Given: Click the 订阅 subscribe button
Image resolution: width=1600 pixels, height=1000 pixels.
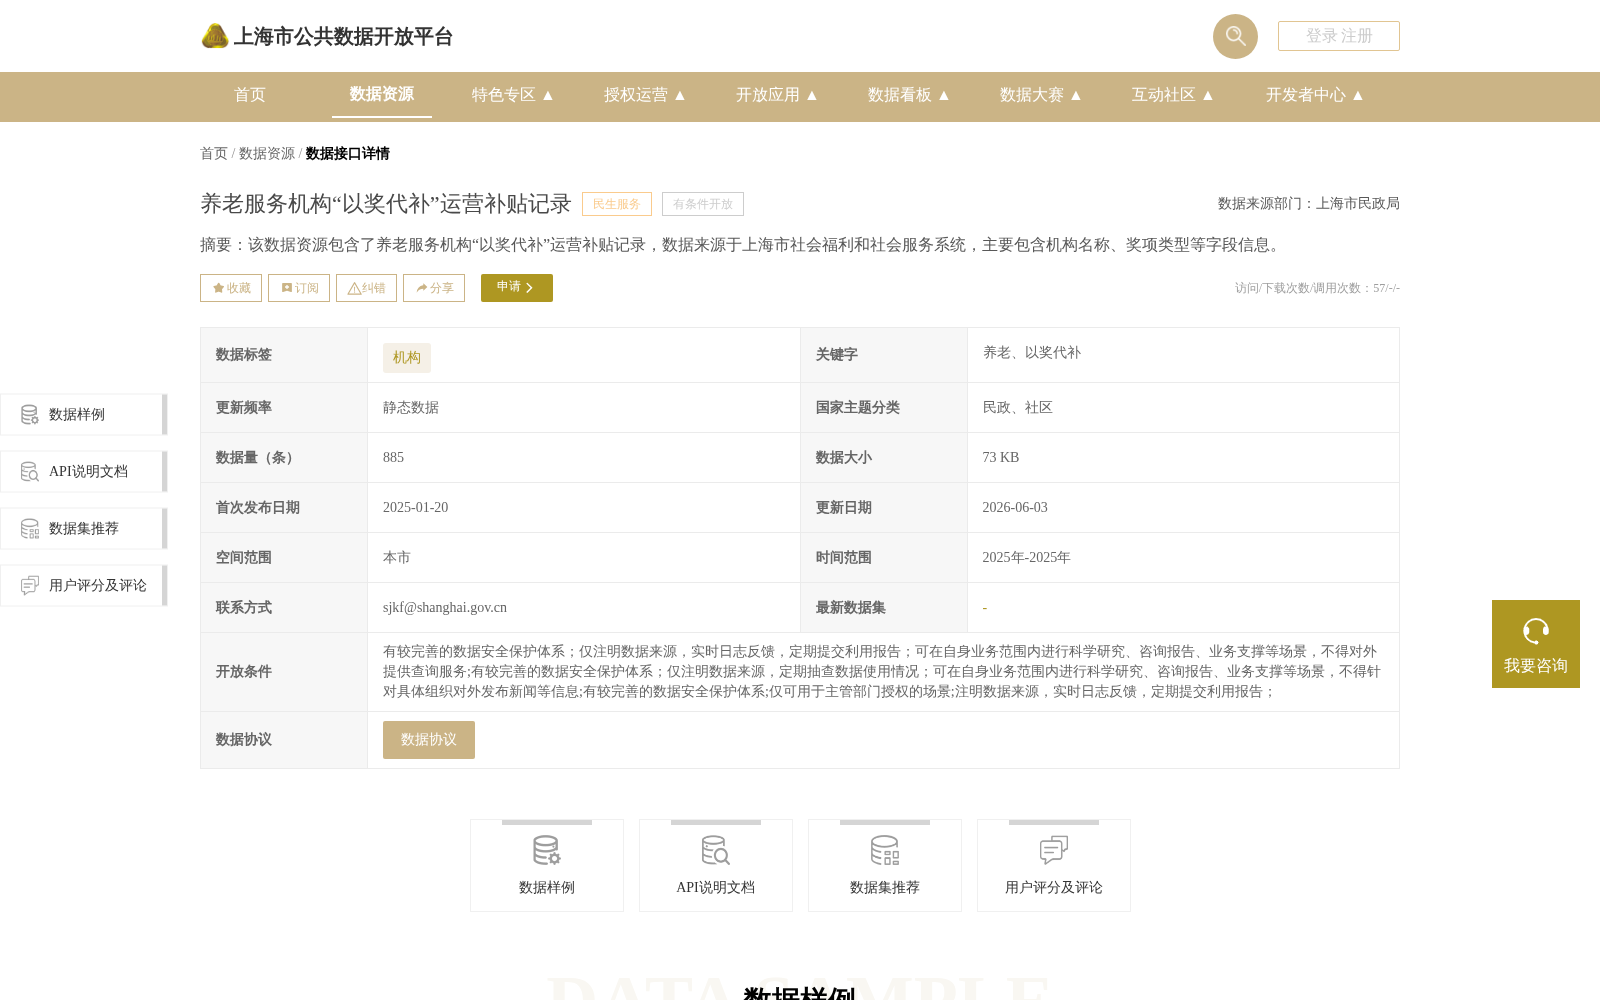Looking at the screenshot, I should pos(299,288).
